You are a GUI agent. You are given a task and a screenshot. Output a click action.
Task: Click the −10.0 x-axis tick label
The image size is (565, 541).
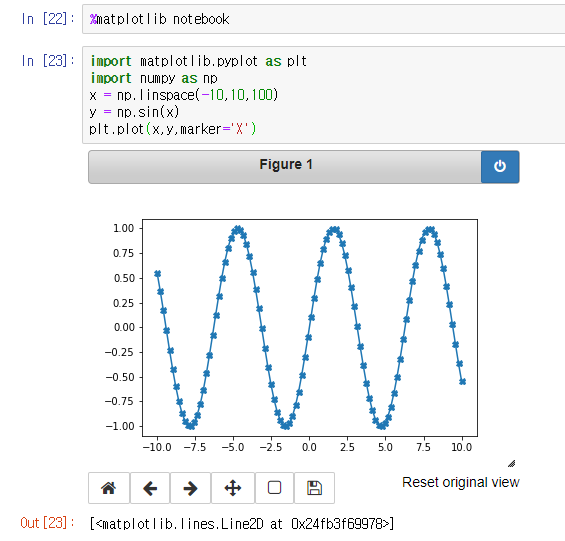(157, 447)
